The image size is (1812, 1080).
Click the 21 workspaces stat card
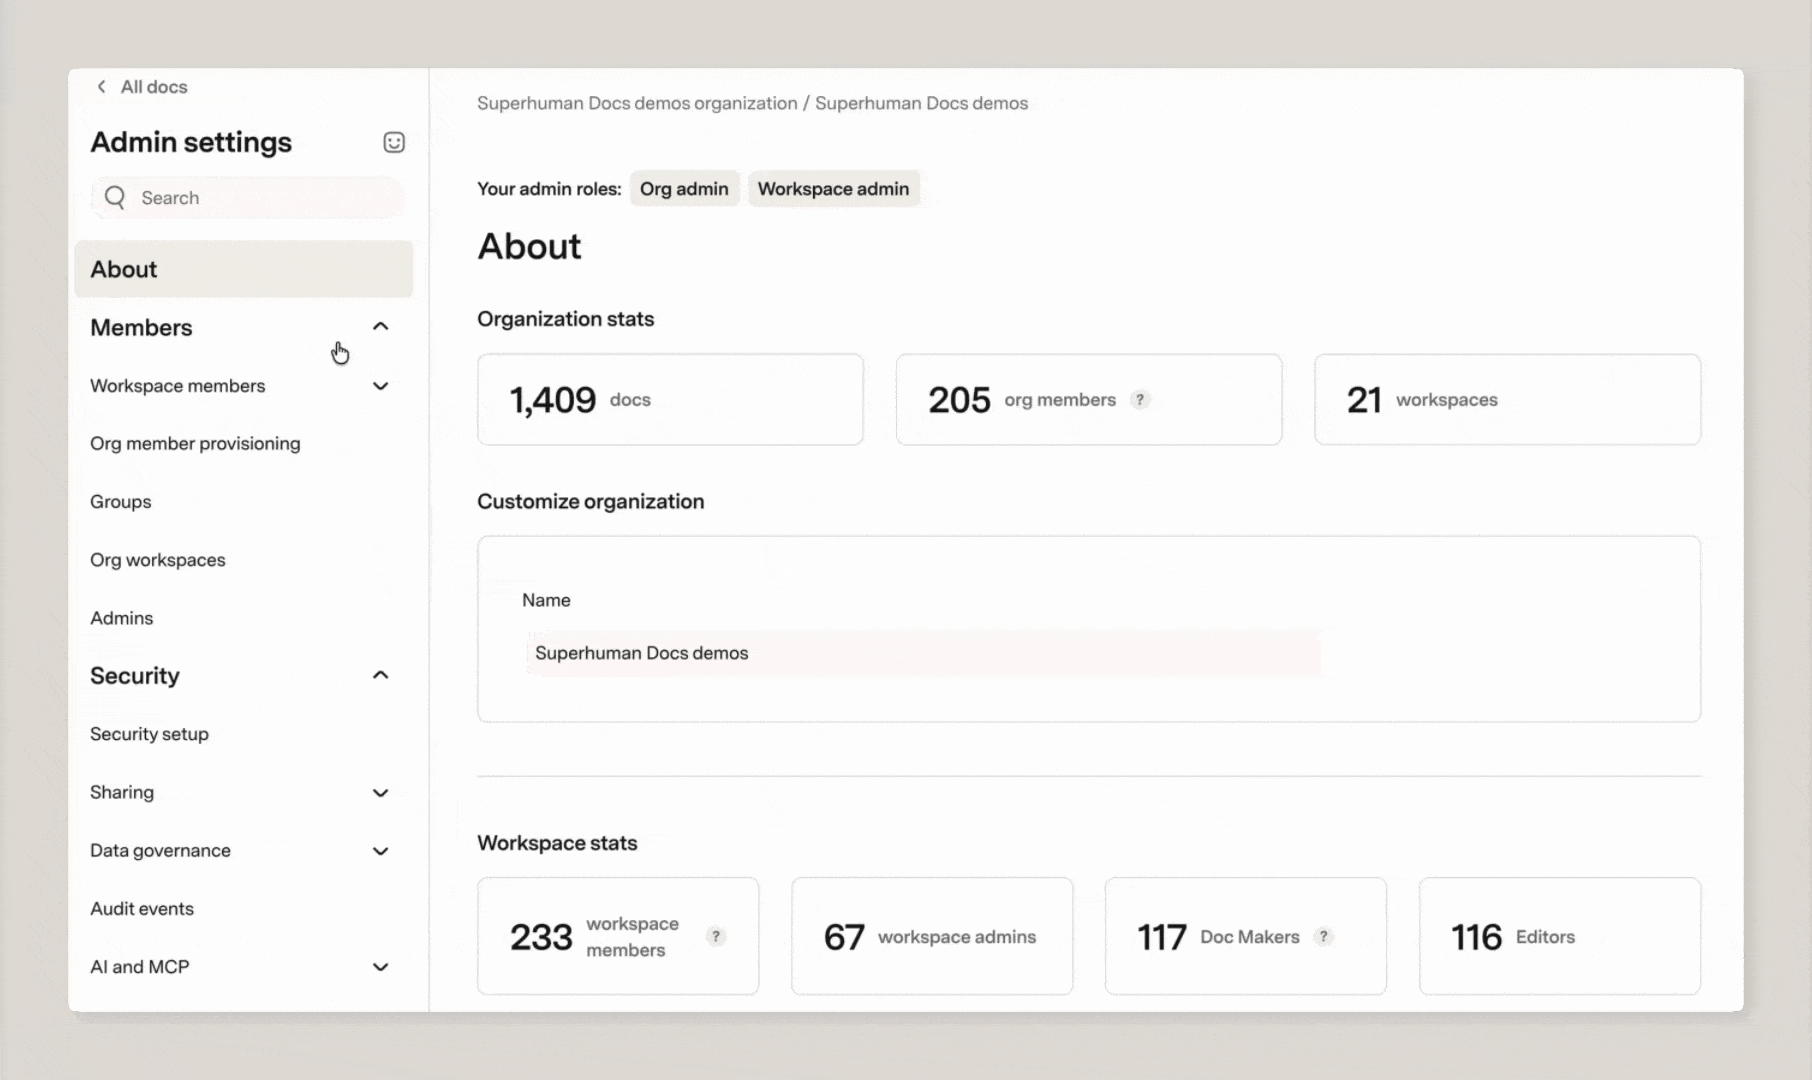pos(1507,399)
